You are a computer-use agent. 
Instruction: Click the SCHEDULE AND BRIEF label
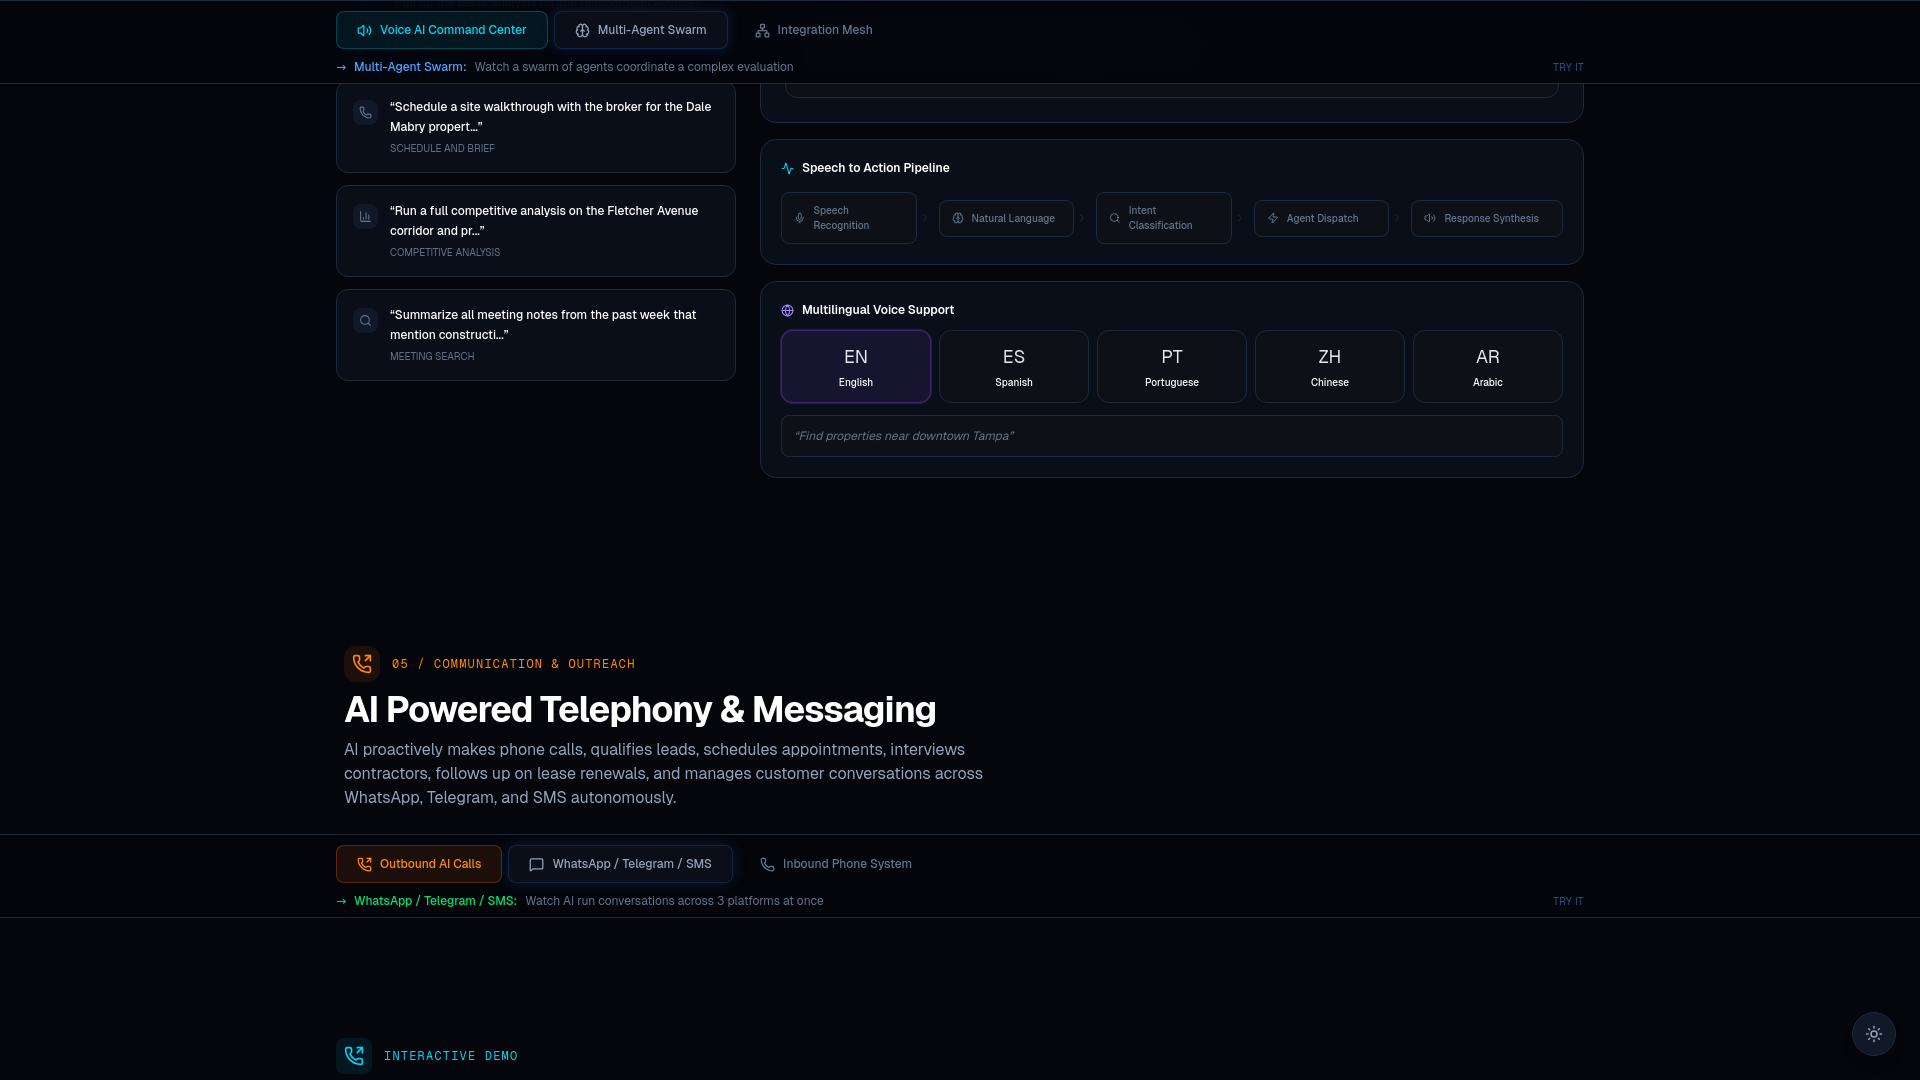point(442,149)
